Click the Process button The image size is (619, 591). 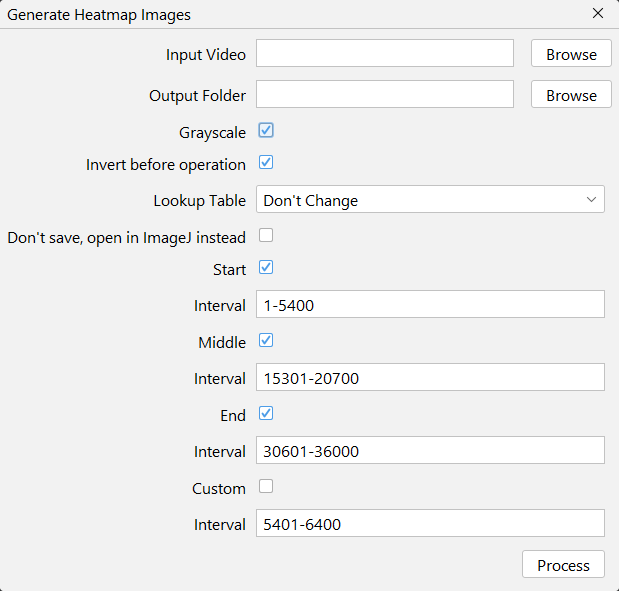(x=563, y=564)
